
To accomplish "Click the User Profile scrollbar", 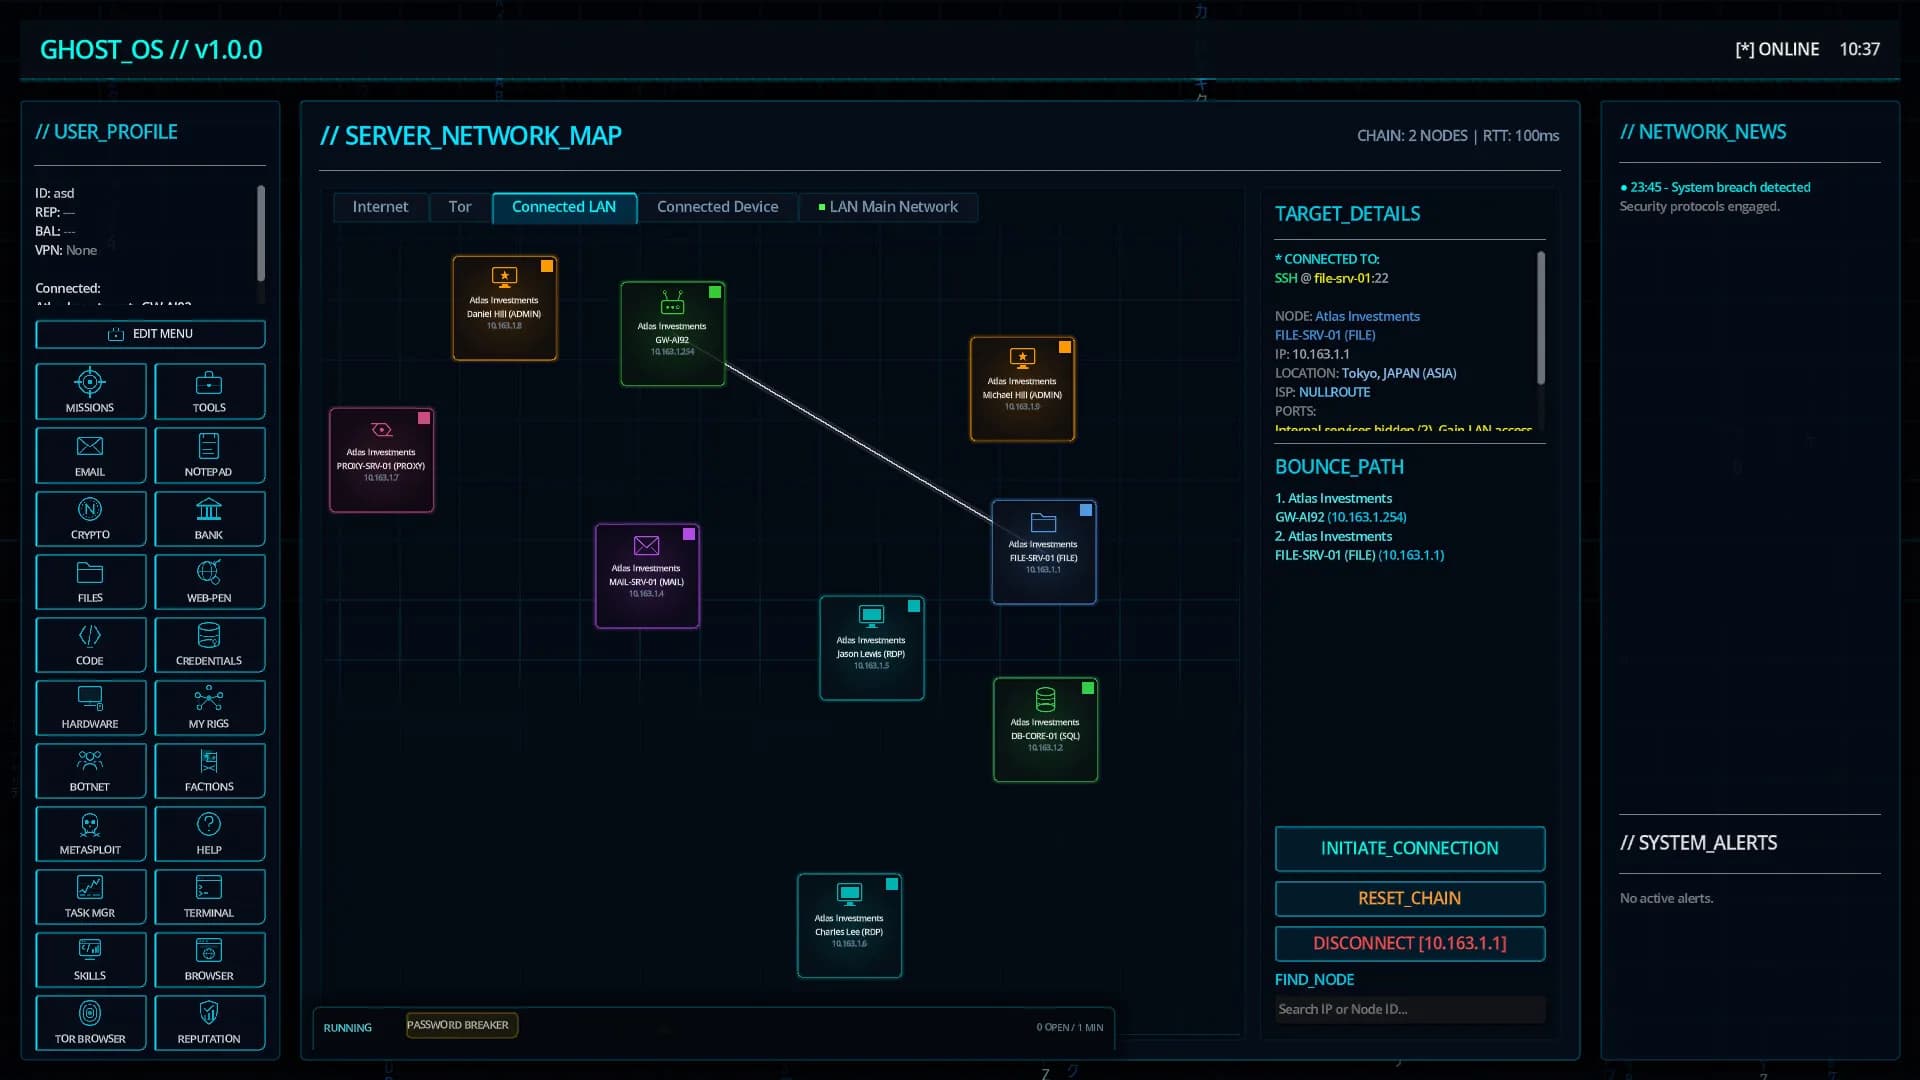I will 261,234.
